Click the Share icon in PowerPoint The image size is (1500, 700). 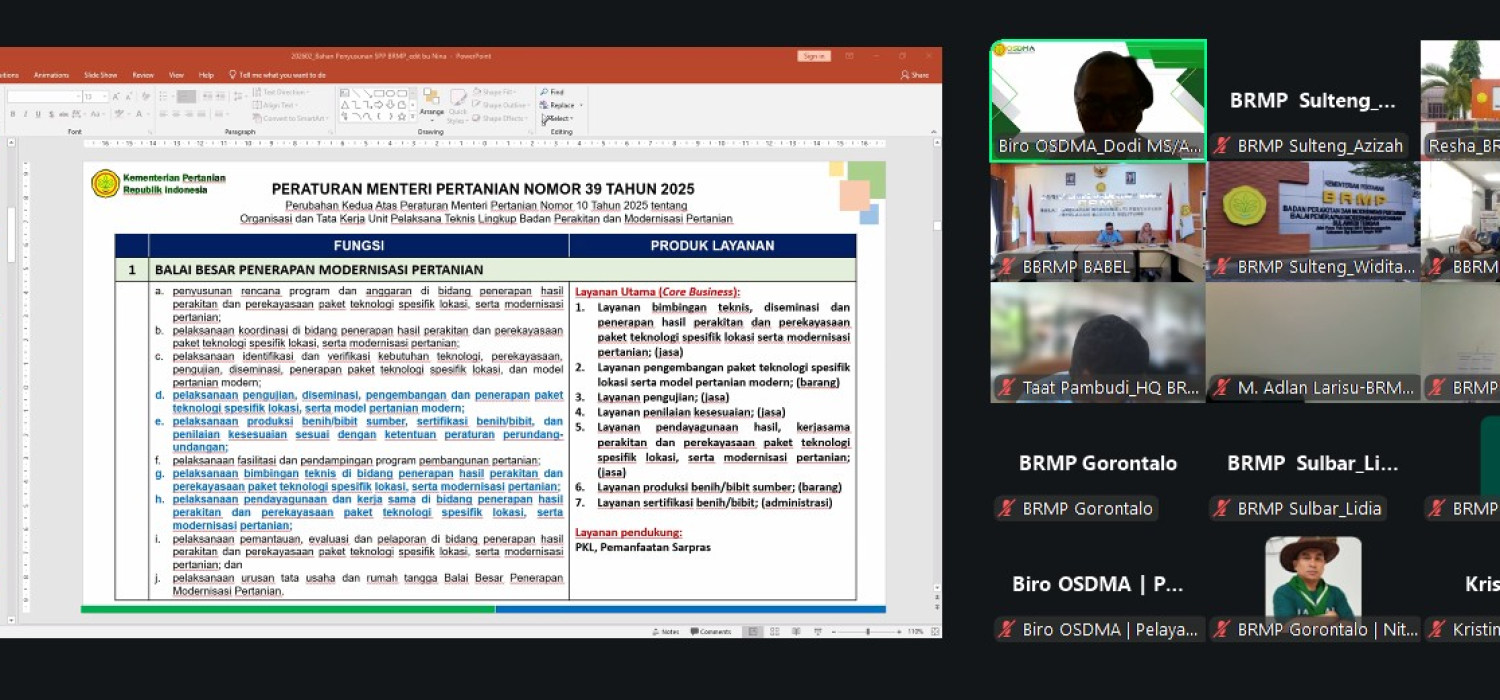(915, 75)
